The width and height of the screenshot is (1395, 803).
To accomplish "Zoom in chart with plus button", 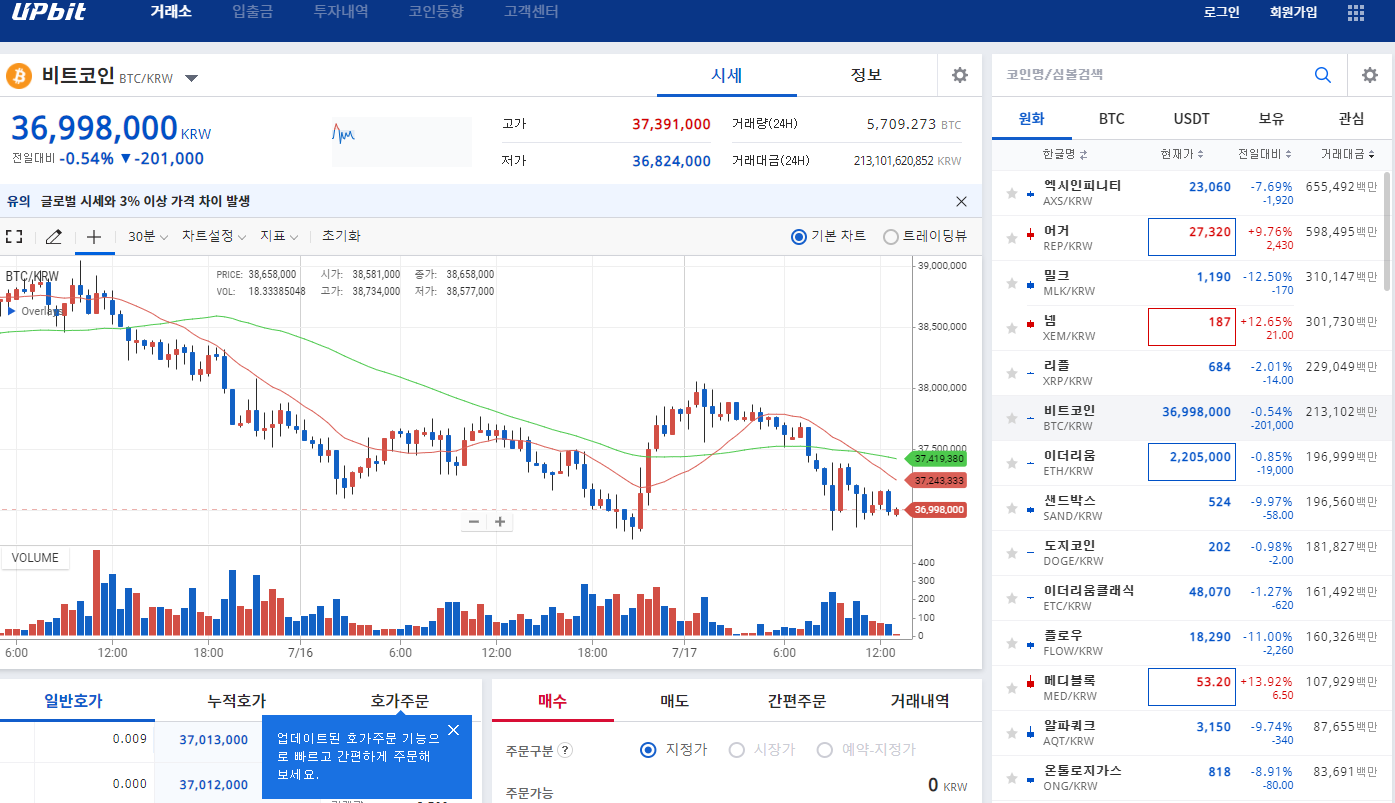I will 499,521.
